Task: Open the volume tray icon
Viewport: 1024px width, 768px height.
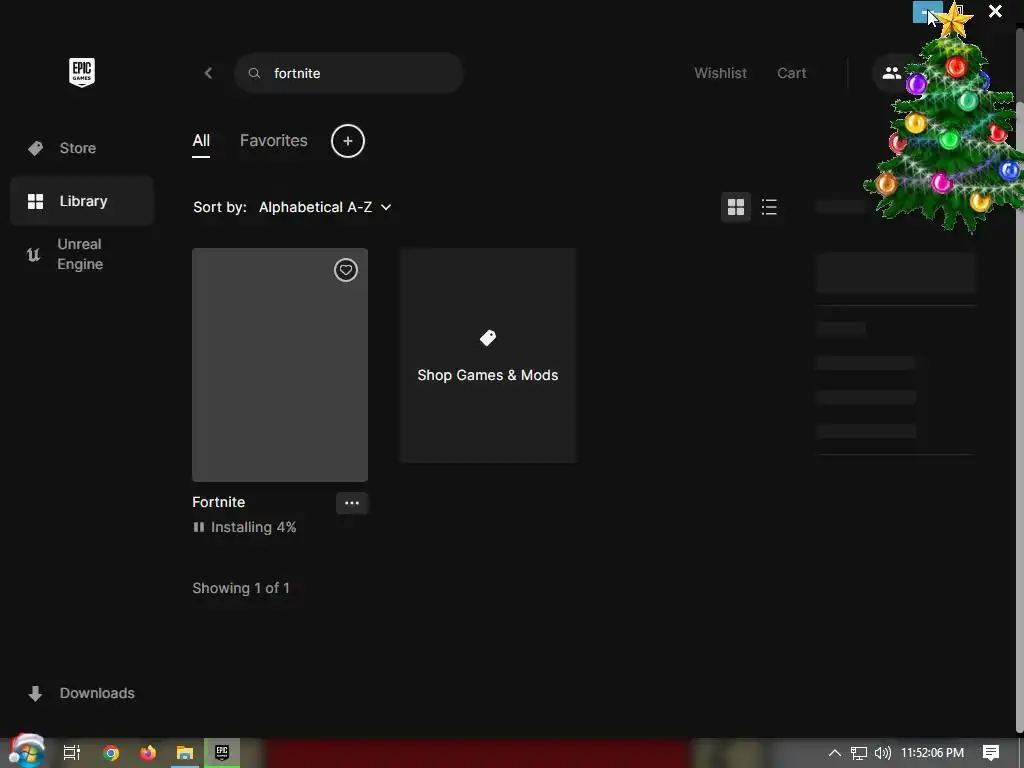Action: (882, 753)
